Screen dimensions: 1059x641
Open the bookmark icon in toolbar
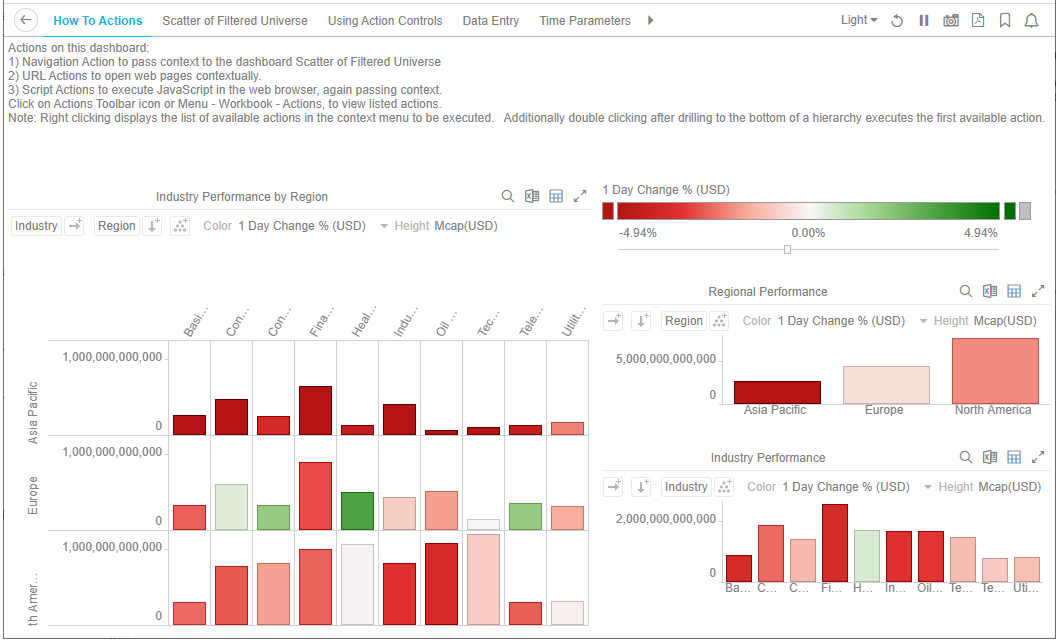pyautogui.click(x=1004, y=21)
